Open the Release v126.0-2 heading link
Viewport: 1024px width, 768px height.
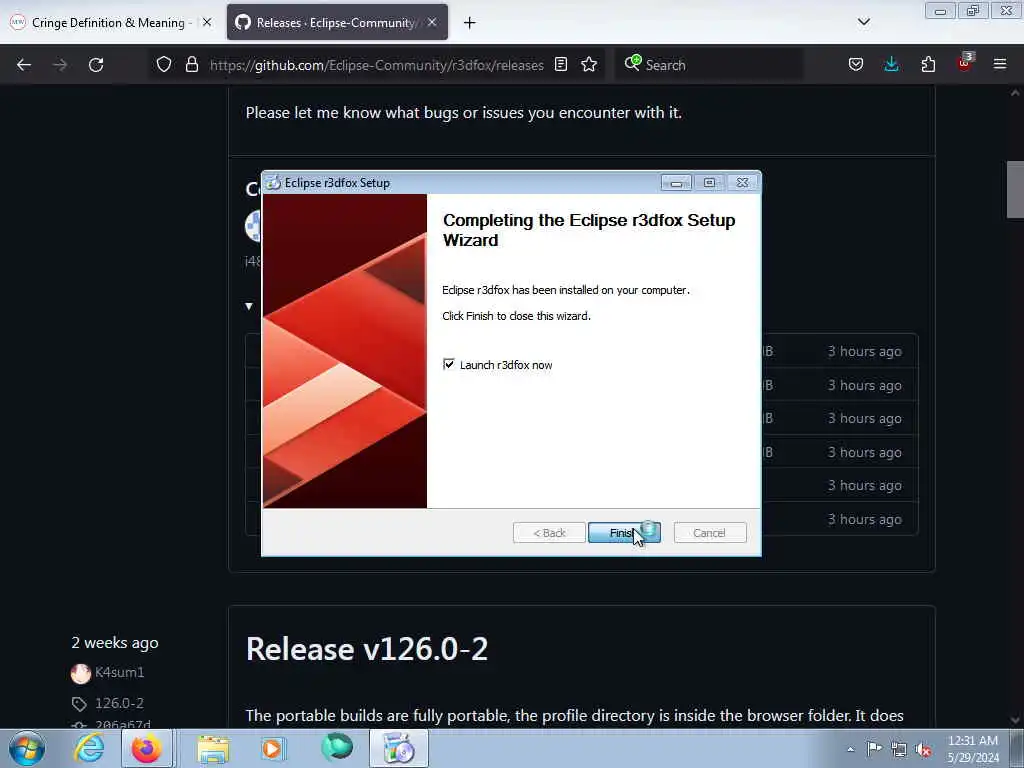click(x=367, y=649)
